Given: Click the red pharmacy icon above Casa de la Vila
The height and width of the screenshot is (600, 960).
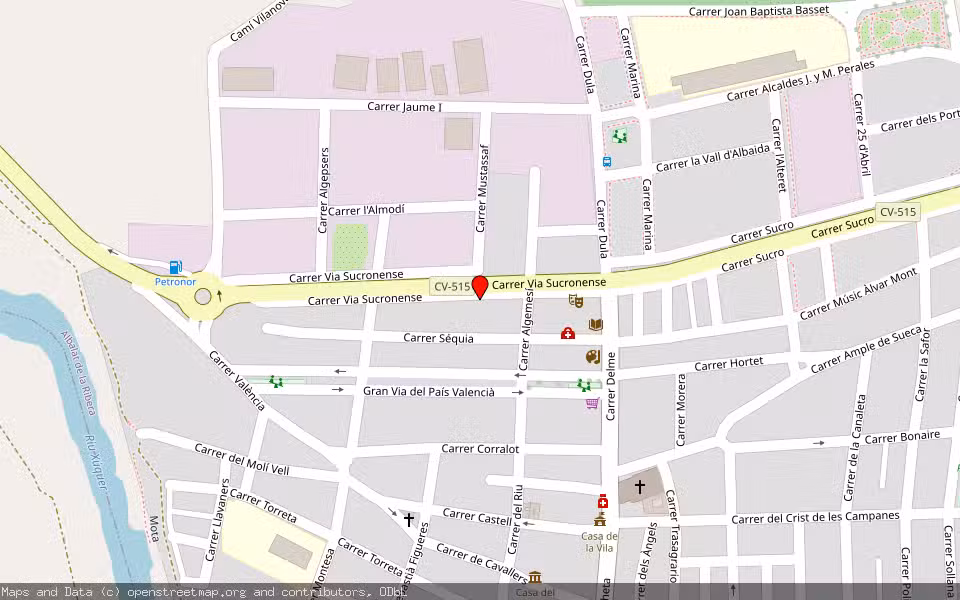Looking at the screenshot, I should point(602,501).
